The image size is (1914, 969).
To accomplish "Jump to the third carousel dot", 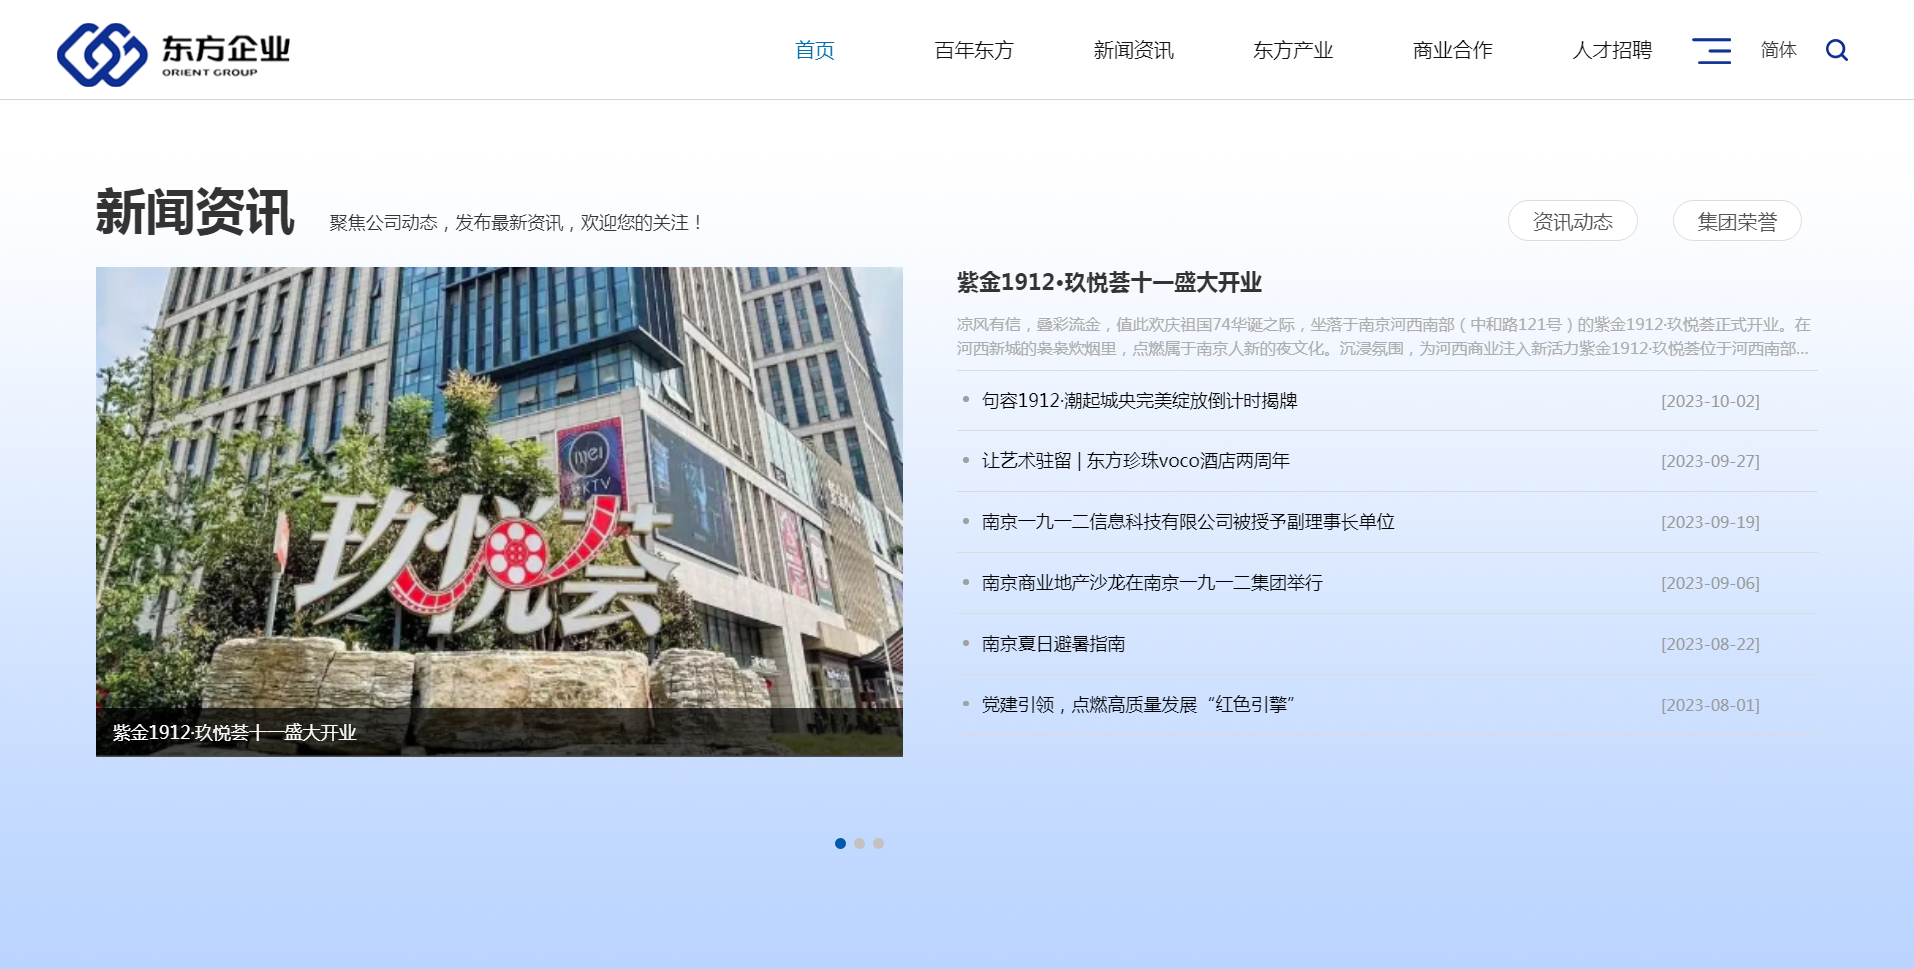I will [878, 843].
